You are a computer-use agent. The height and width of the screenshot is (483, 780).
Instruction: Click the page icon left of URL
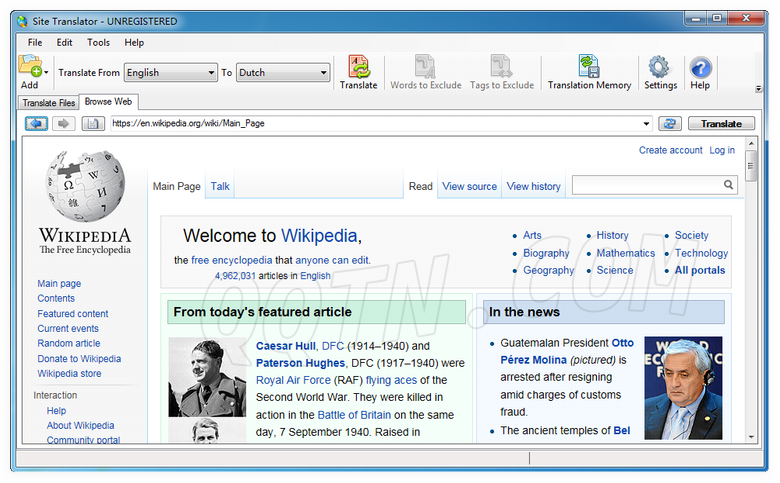(92, 124)
